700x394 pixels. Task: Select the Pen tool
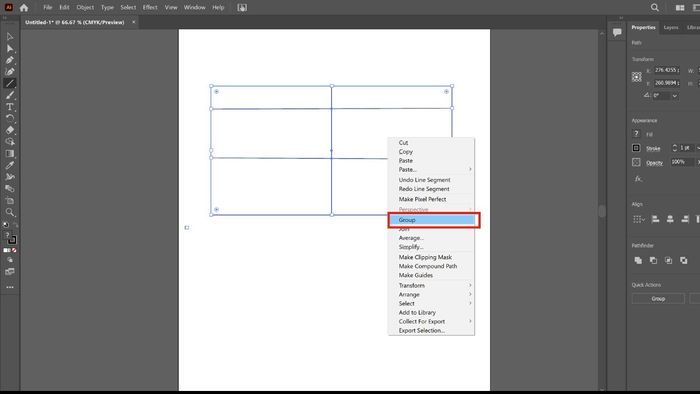pos(10,60)
